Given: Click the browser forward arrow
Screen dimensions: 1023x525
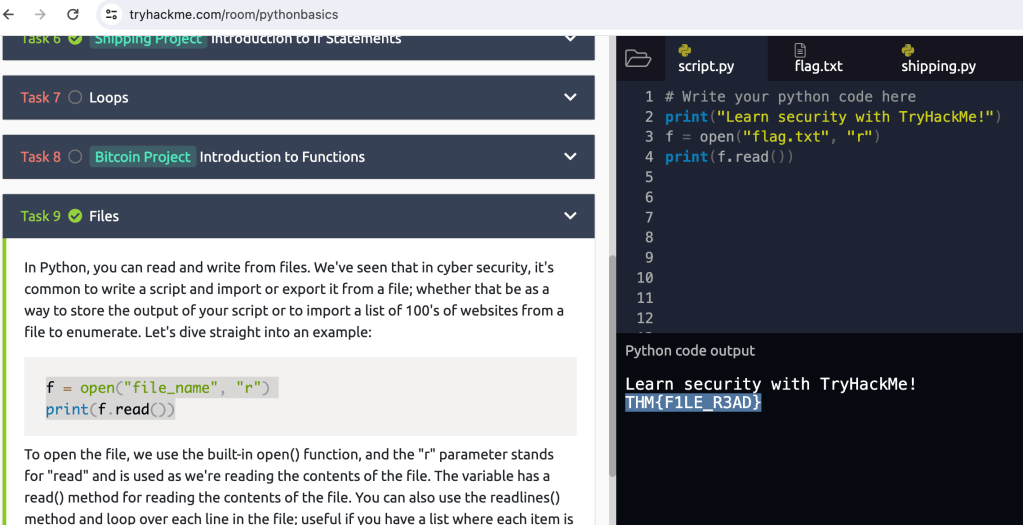Looking at the screenshot, I should coord(41,15).
